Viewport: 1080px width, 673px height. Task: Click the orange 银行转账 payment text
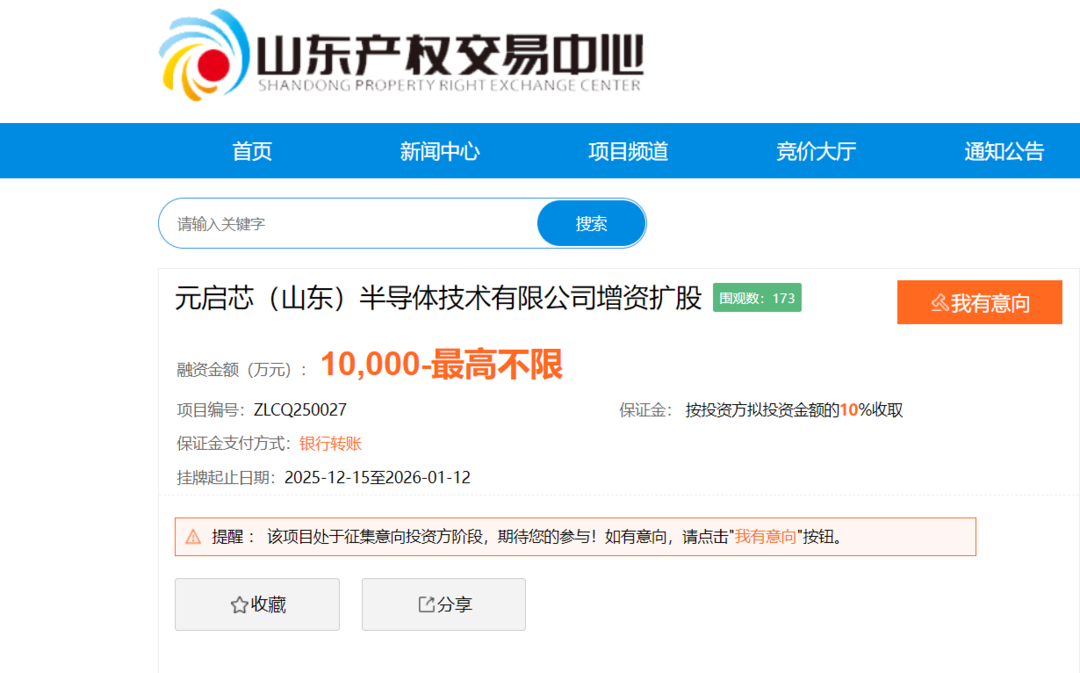click(x=330, y=444)
